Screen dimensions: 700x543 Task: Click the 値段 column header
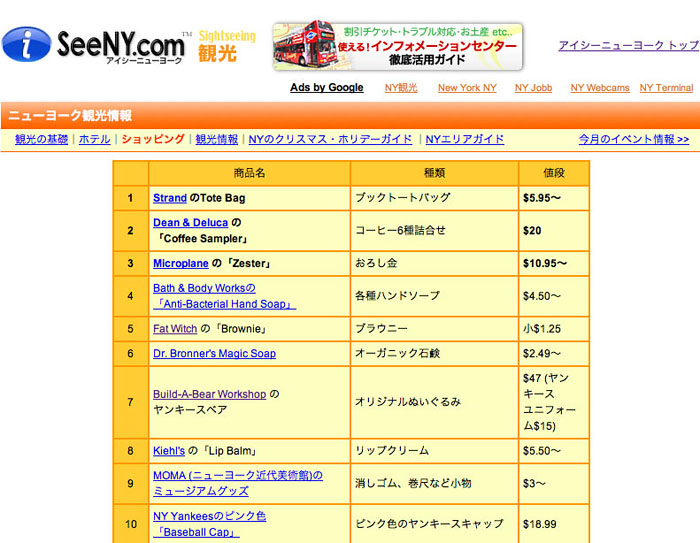pyautogui.click(x=554, y=173)
